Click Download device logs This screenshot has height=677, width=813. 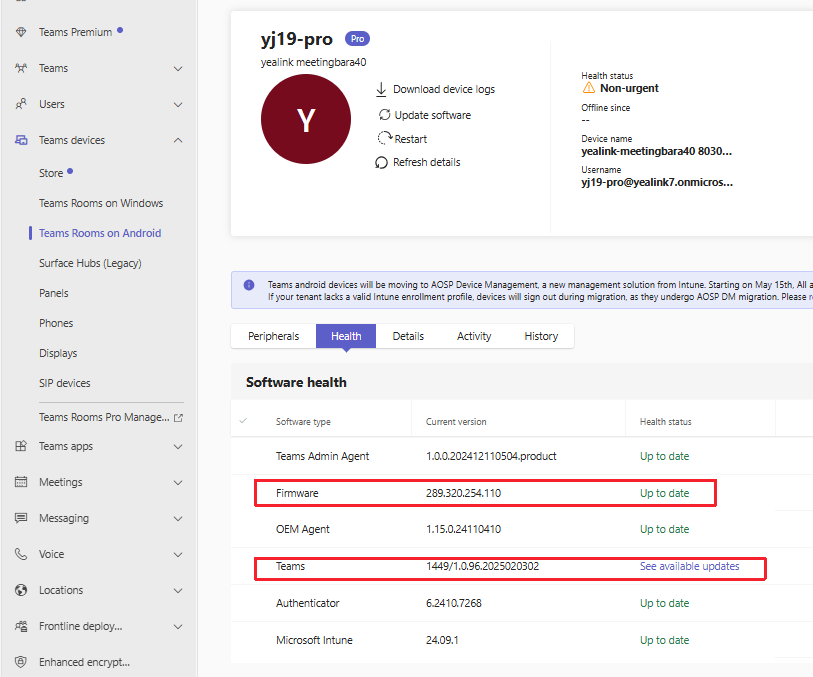444,89
